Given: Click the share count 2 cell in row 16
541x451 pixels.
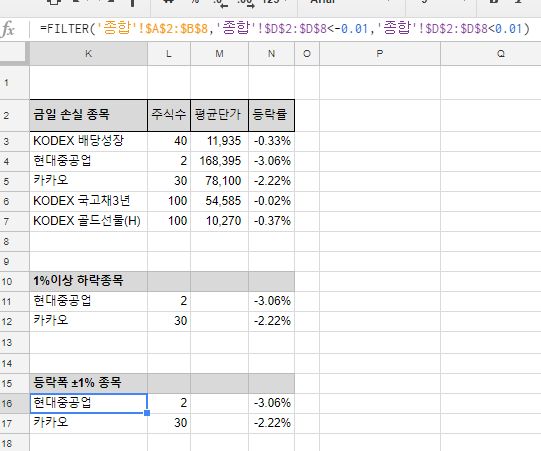Looking at the screenshot, I should pos(169,403).
